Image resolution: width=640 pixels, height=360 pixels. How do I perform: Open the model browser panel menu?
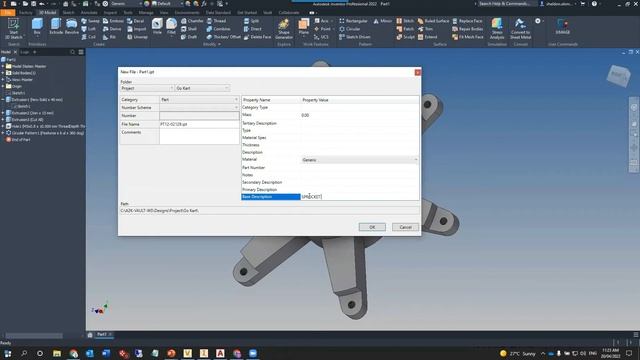coord(81,52)
